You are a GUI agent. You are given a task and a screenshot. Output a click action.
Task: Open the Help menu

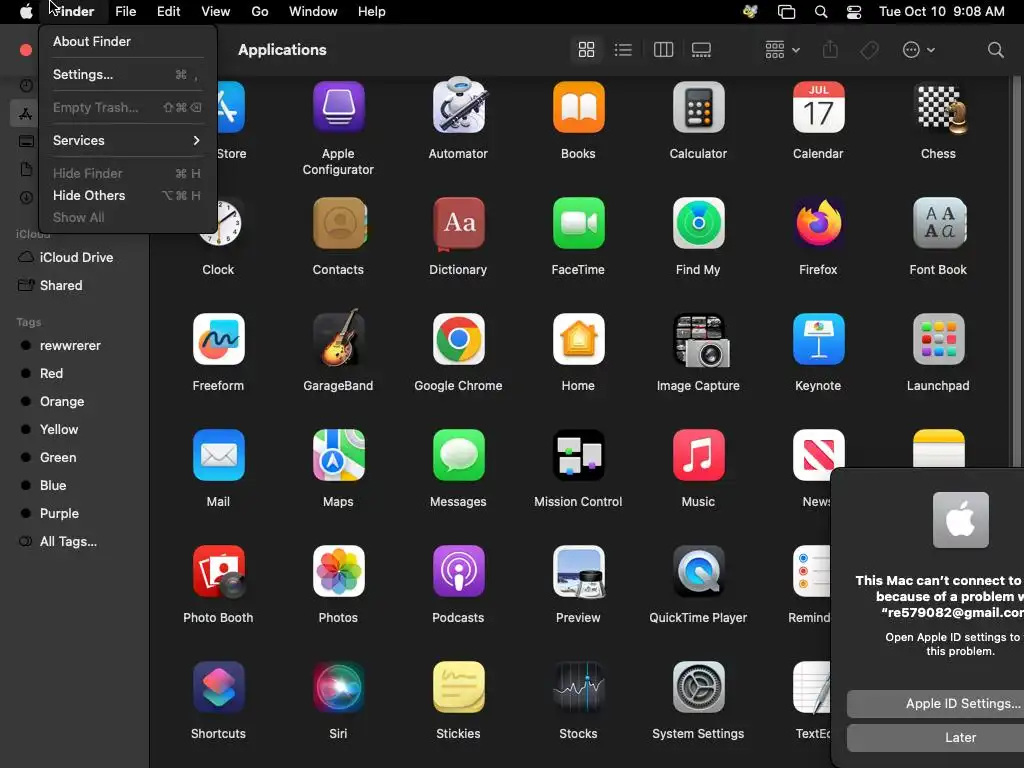click(x=372, y=12)
